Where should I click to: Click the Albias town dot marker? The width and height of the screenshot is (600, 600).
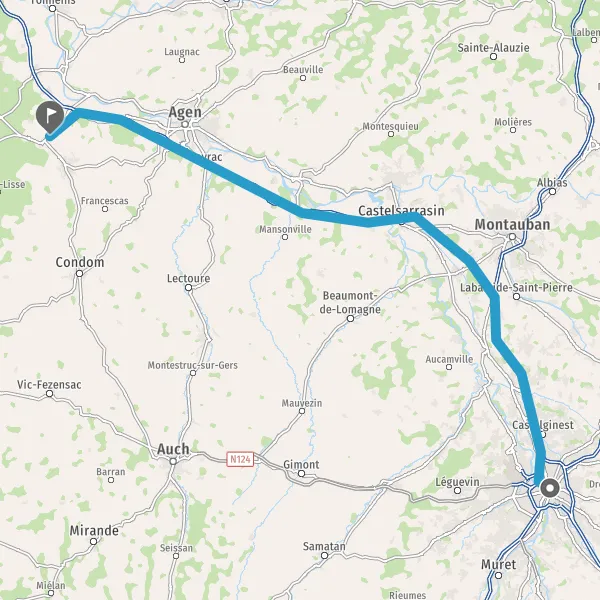(x=553, y=191)
